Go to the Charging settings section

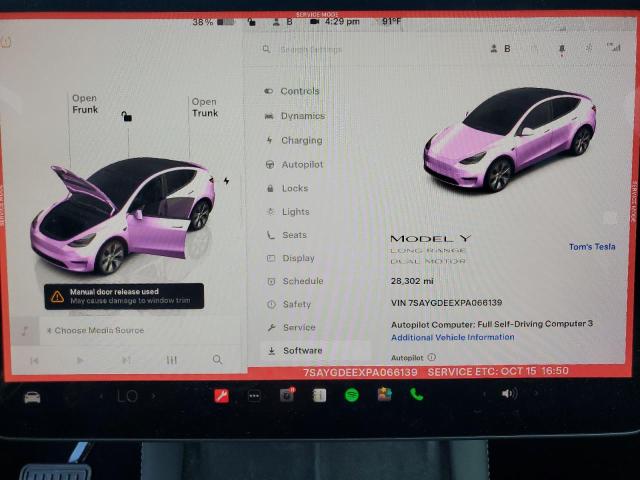pyautogui.click(x=301, y=141)
